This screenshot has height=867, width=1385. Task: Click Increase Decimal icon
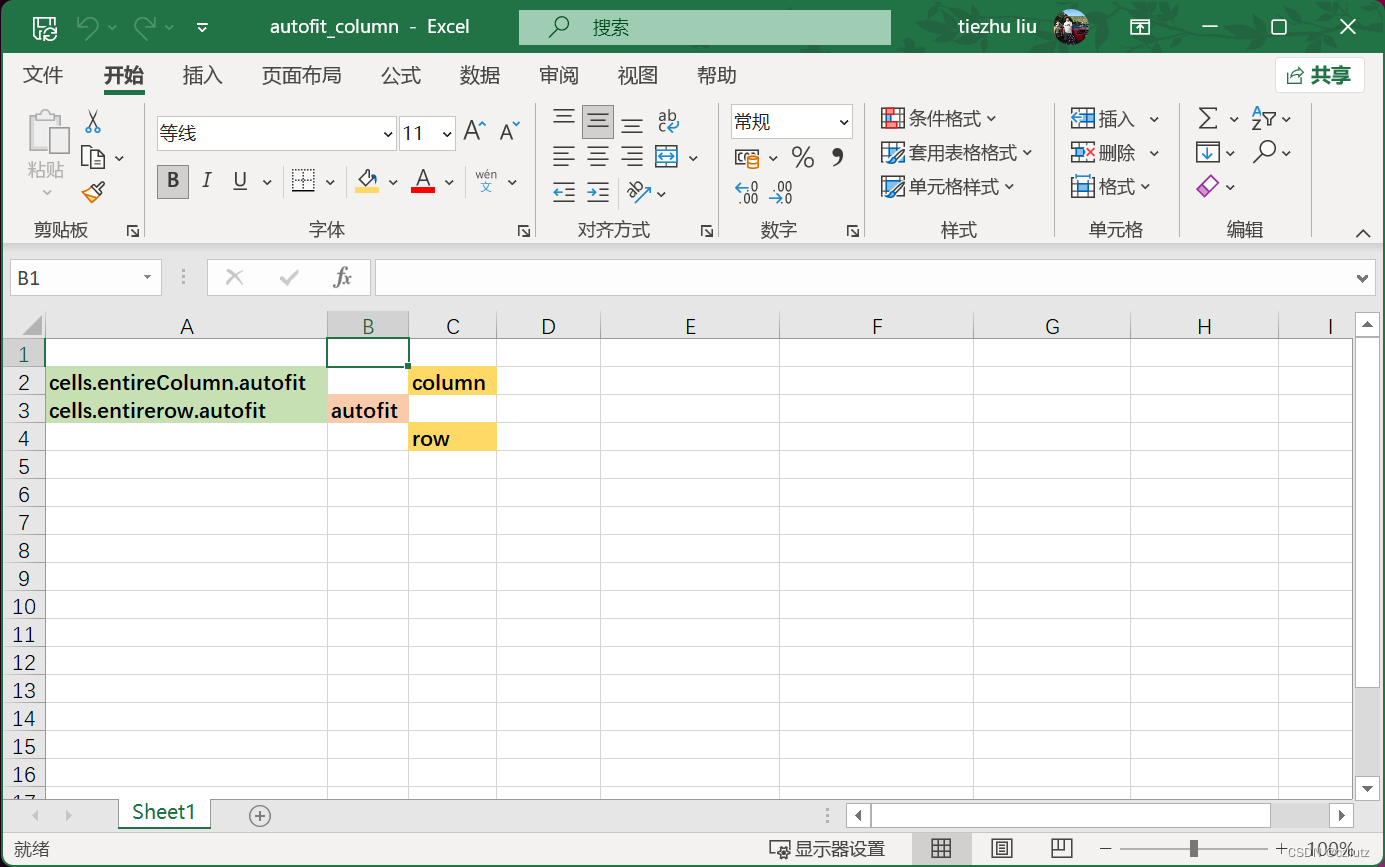[x=746, y=192]
